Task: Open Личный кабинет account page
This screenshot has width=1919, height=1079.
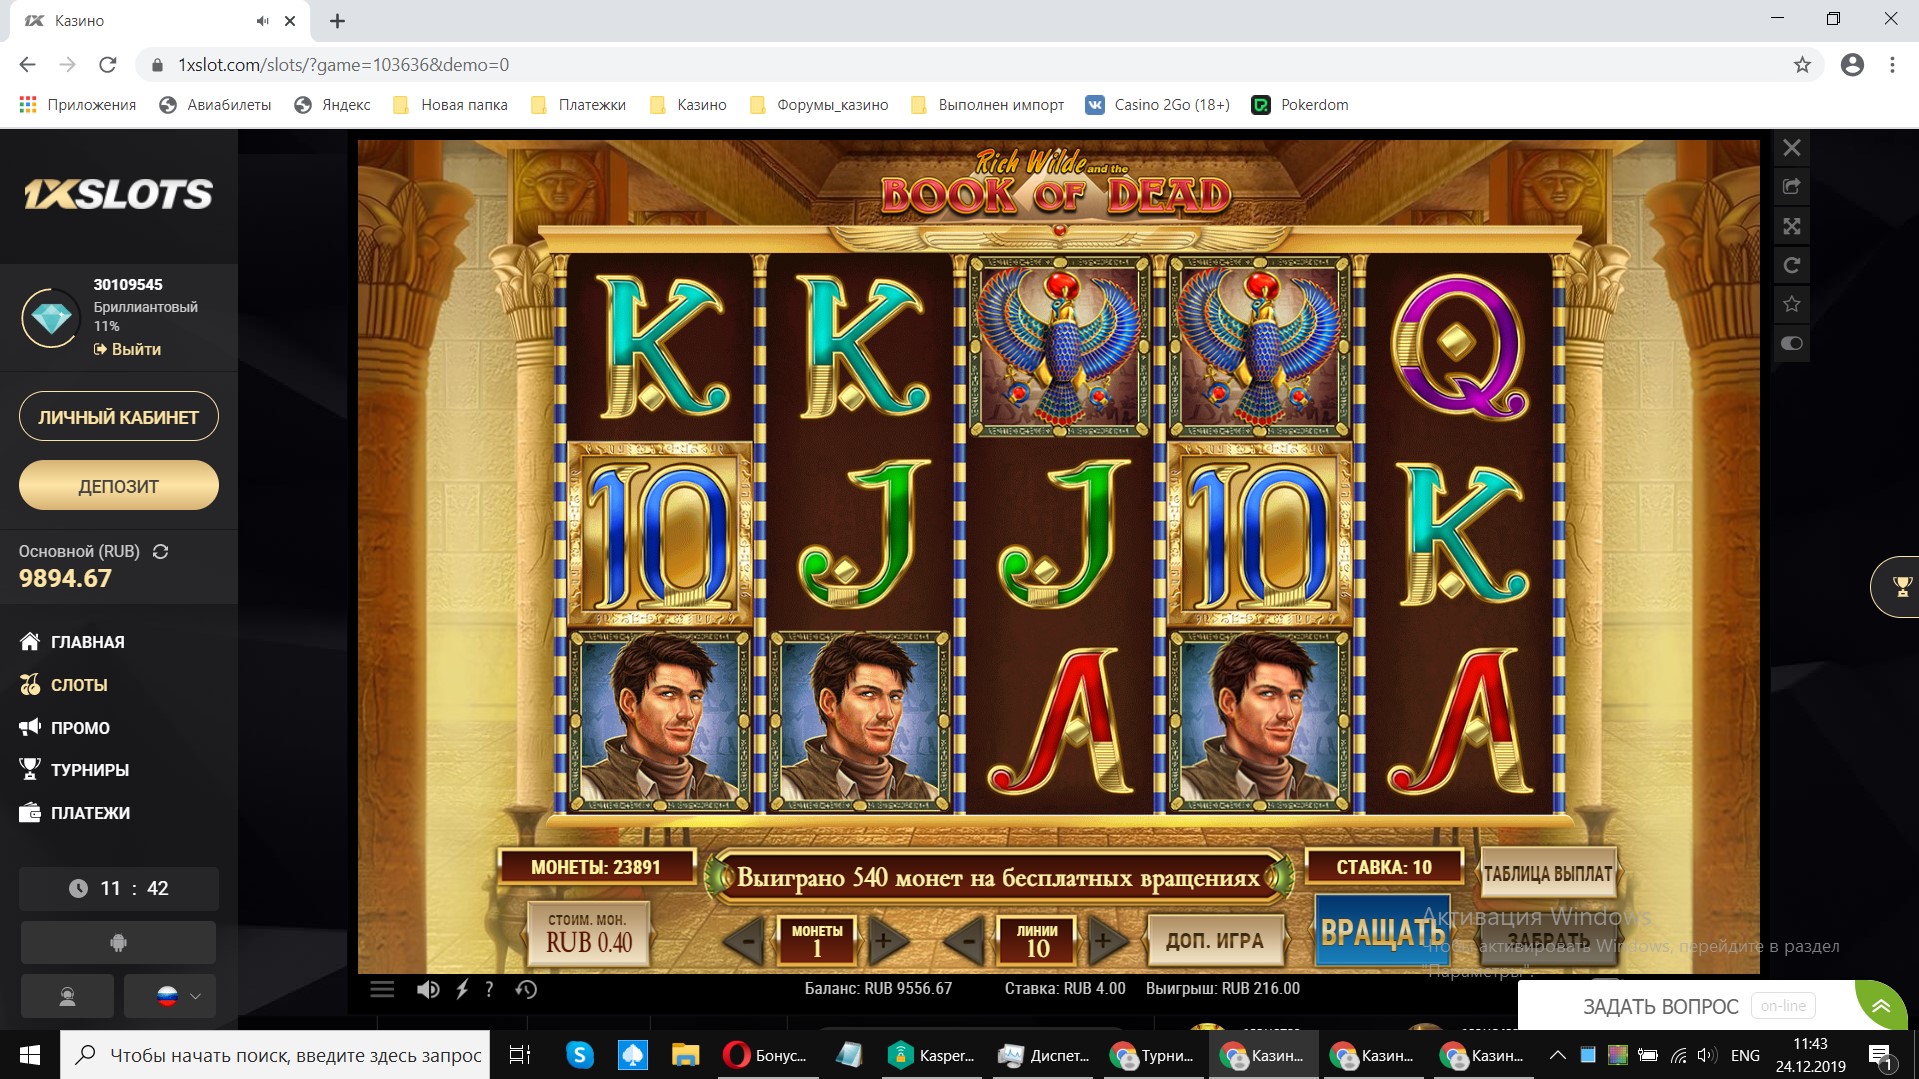Action: coord(118,417)
